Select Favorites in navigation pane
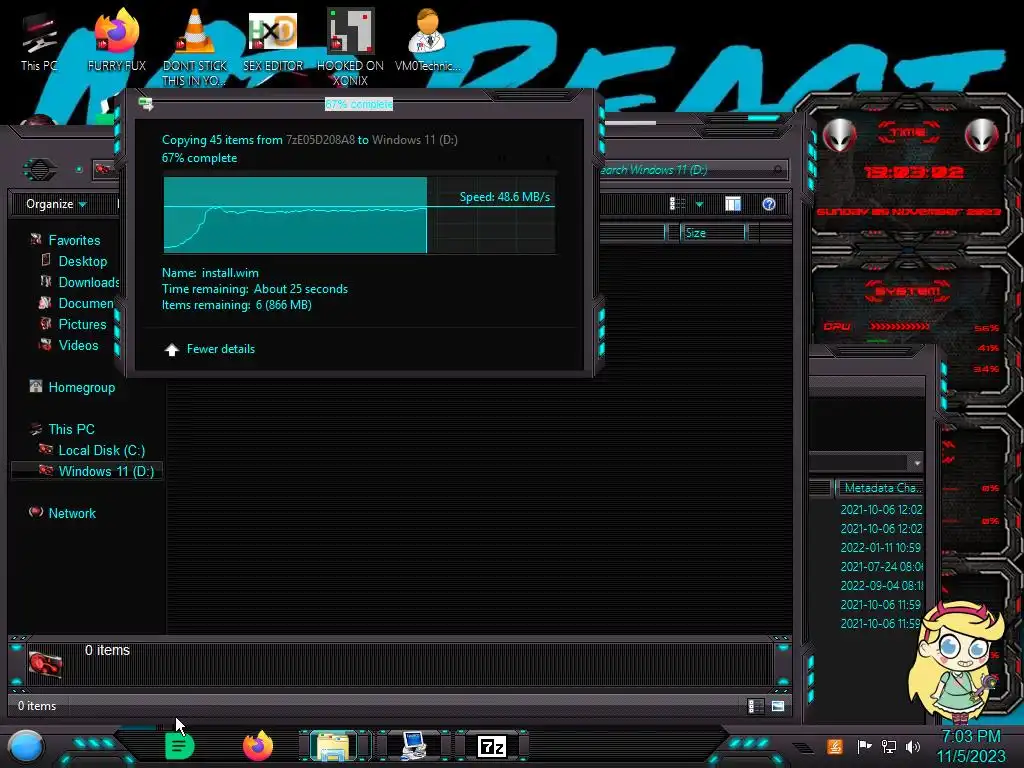1024x768 pixels. click(74, 240)
